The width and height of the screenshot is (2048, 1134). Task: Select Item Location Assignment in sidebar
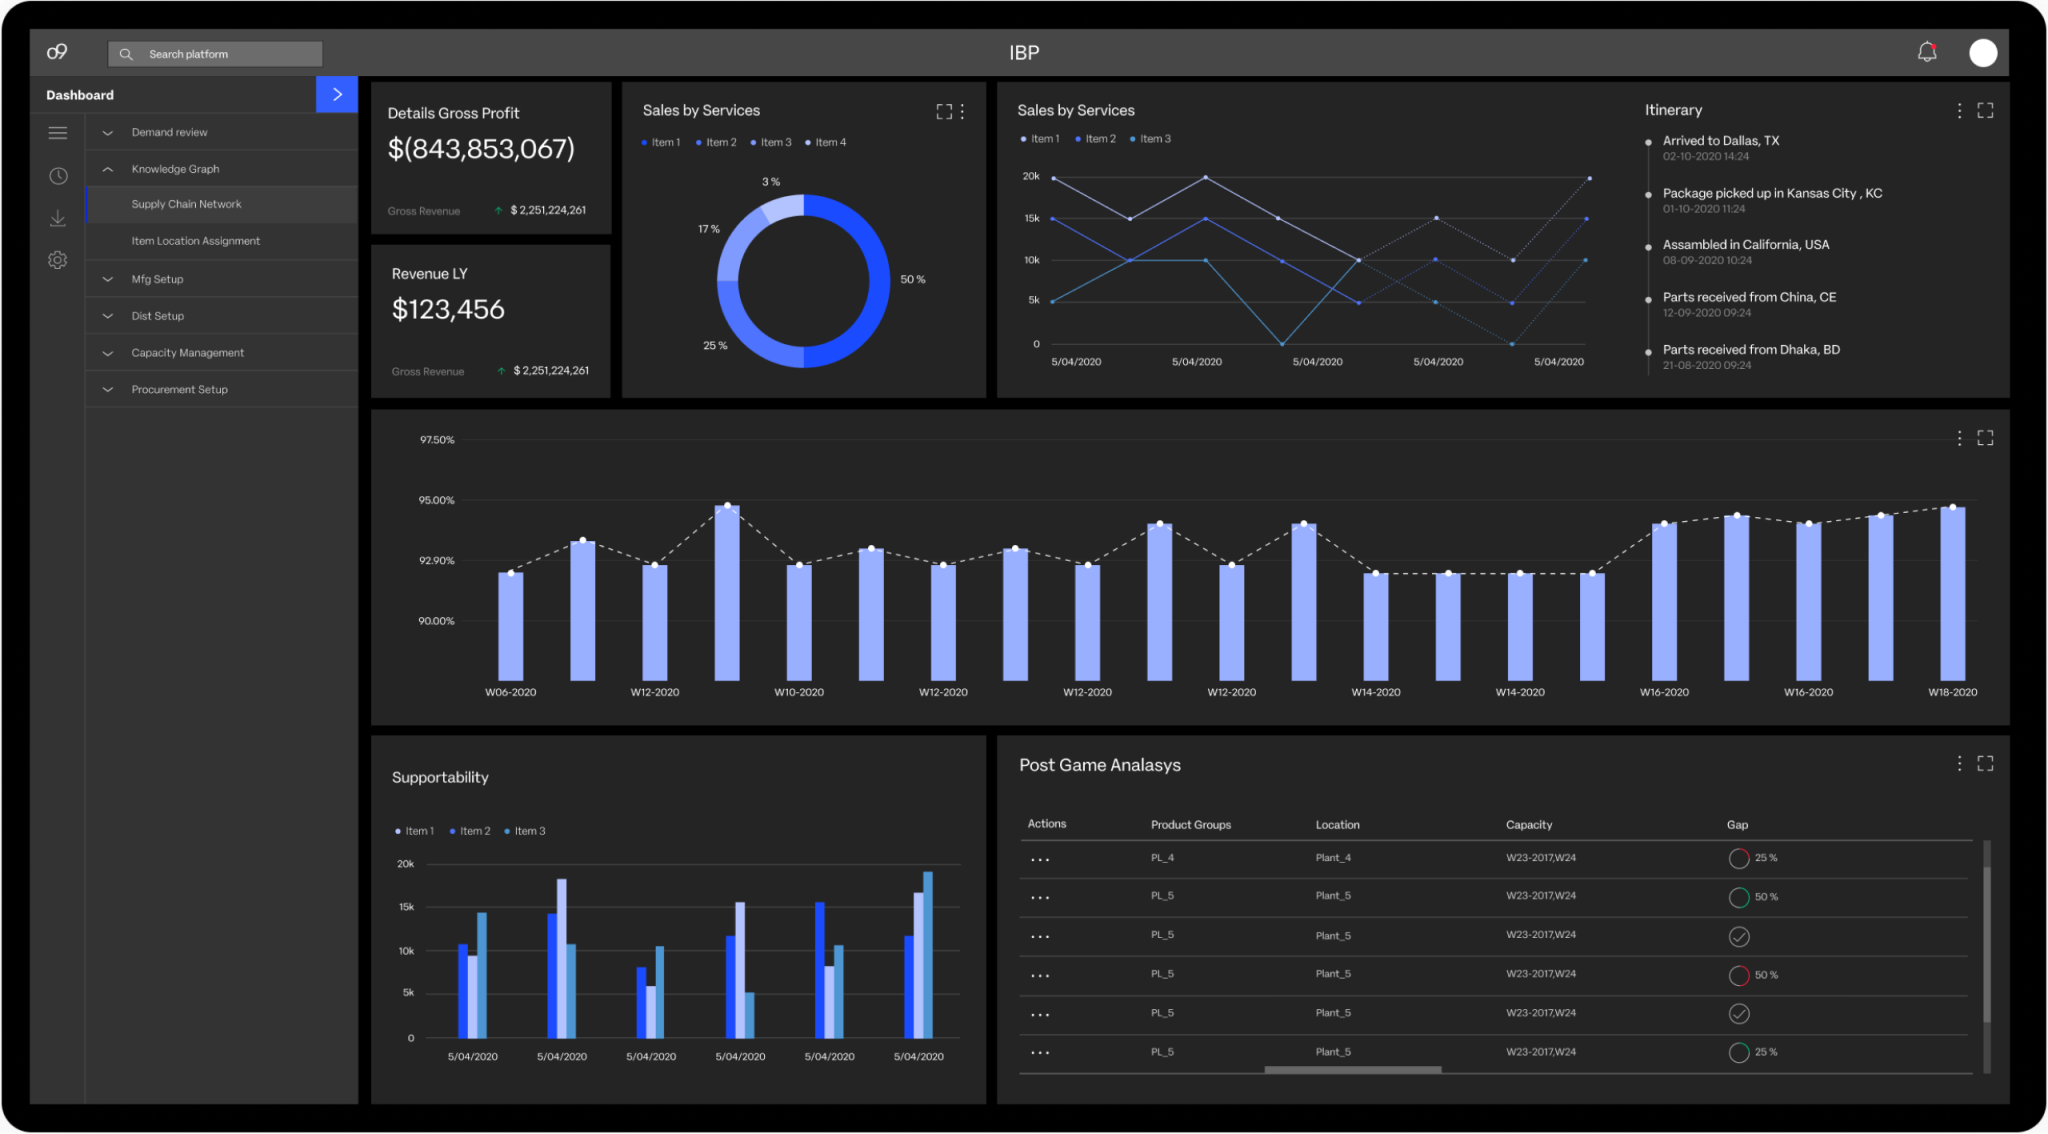195,241
